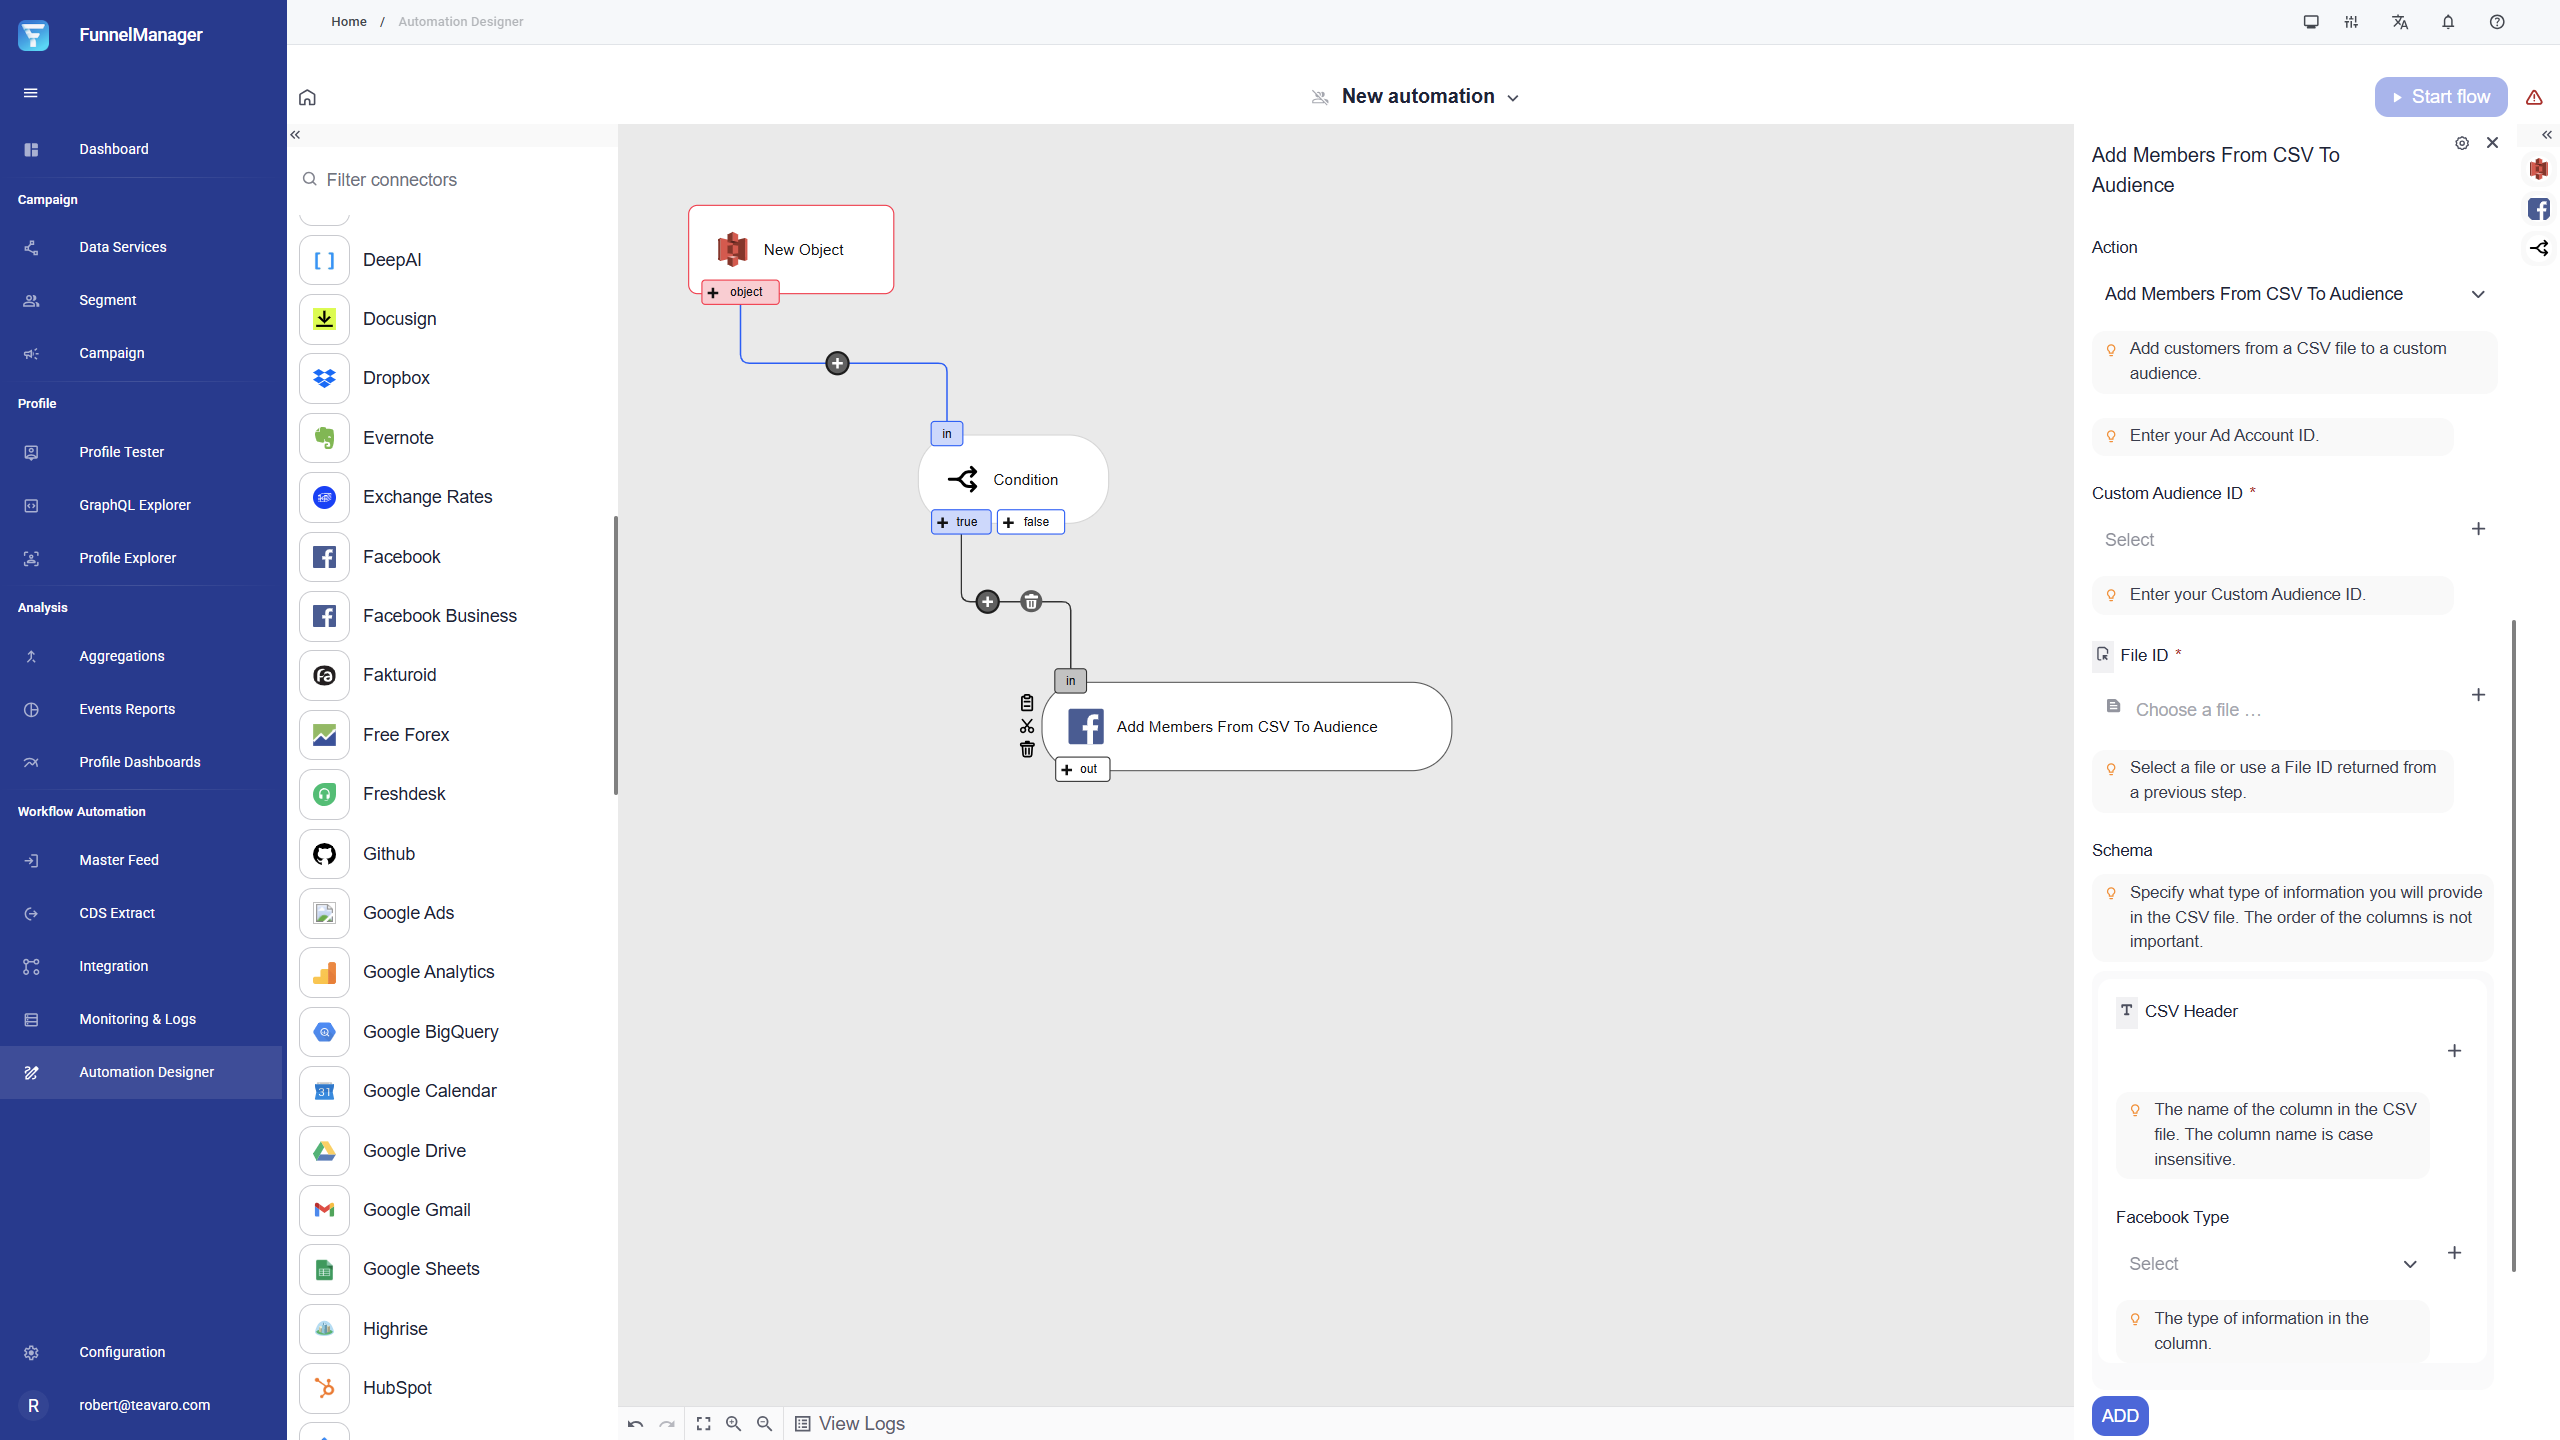Open the help question mark icon
Viewport: 2560px width, 1440px height.
pyautogui.click(x=2497, y=22)
